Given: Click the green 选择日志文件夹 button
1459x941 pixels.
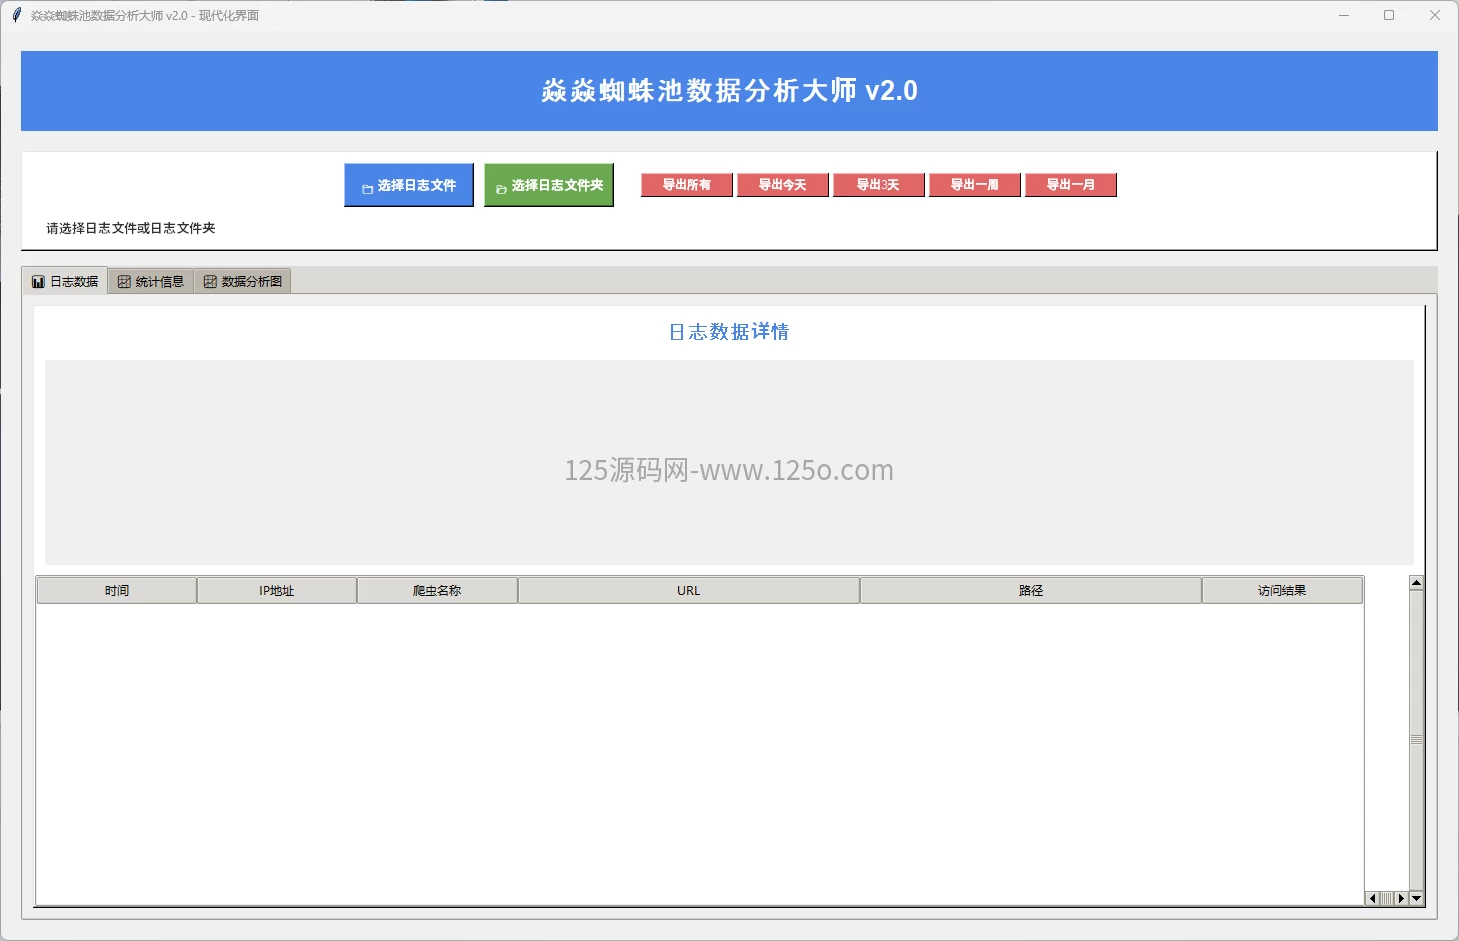Looking at the screenshot, I should (548, 185).
